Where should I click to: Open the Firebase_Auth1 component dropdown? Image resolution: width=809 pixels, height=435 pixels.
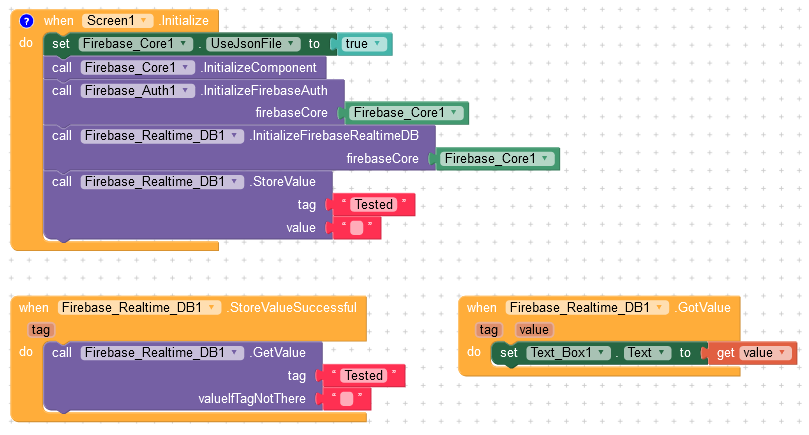point(138,91)
